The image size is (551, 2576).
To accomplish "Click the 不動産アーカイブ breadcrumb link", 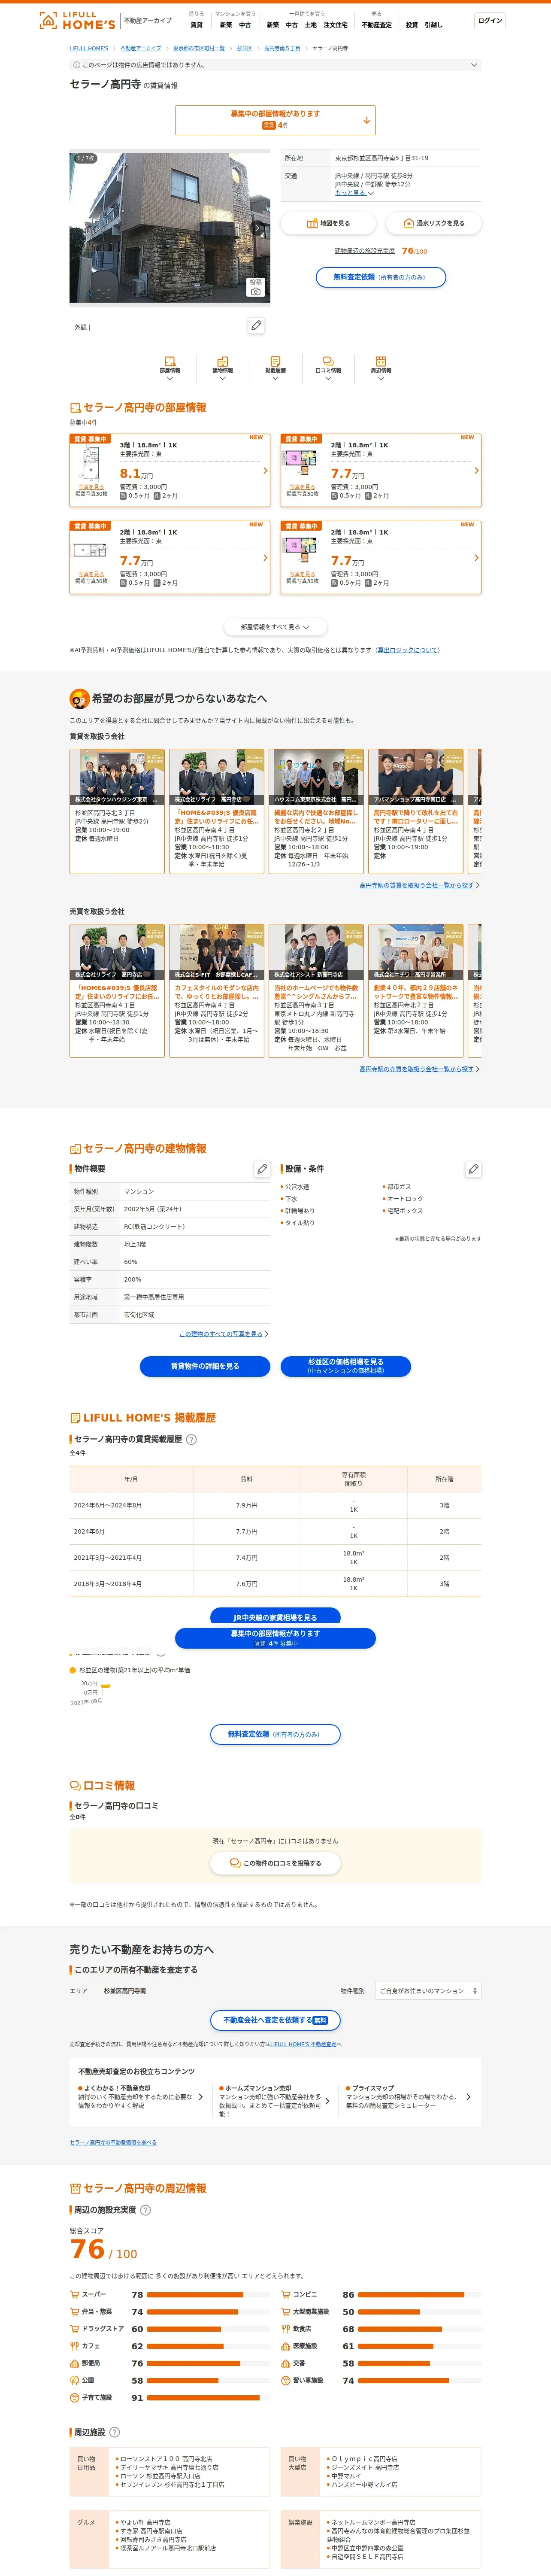I will pyautogui.click(x=141, y=48).
